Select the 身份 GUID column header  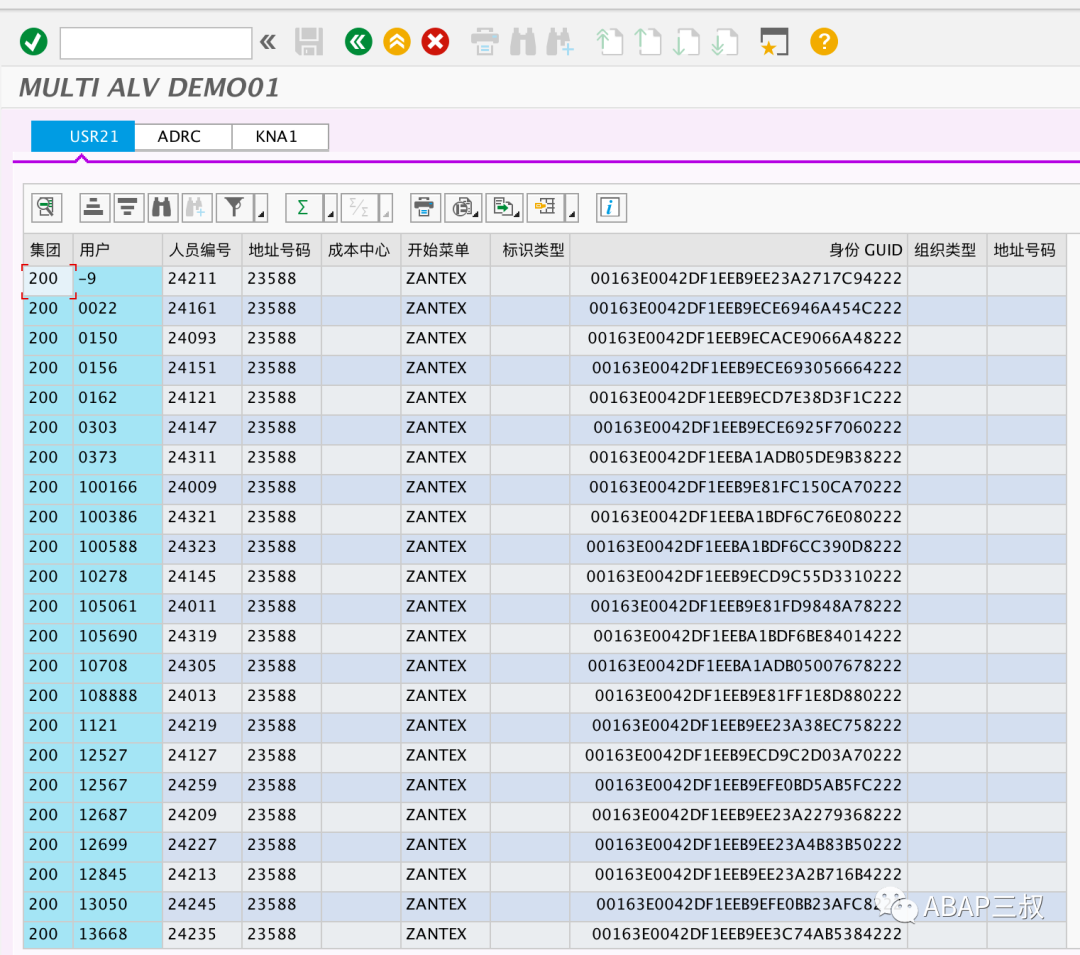tap(738, 250)
